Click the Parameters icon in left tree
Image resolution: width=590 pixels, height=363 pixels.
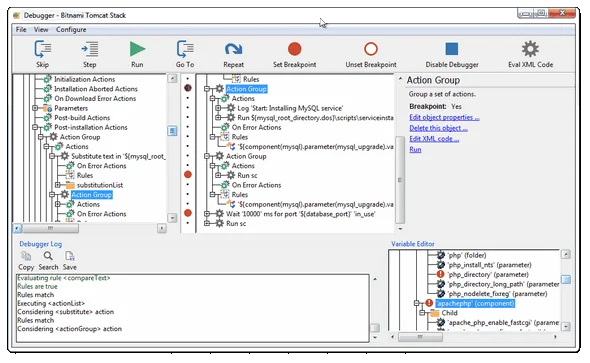click(x=47, y=108)
